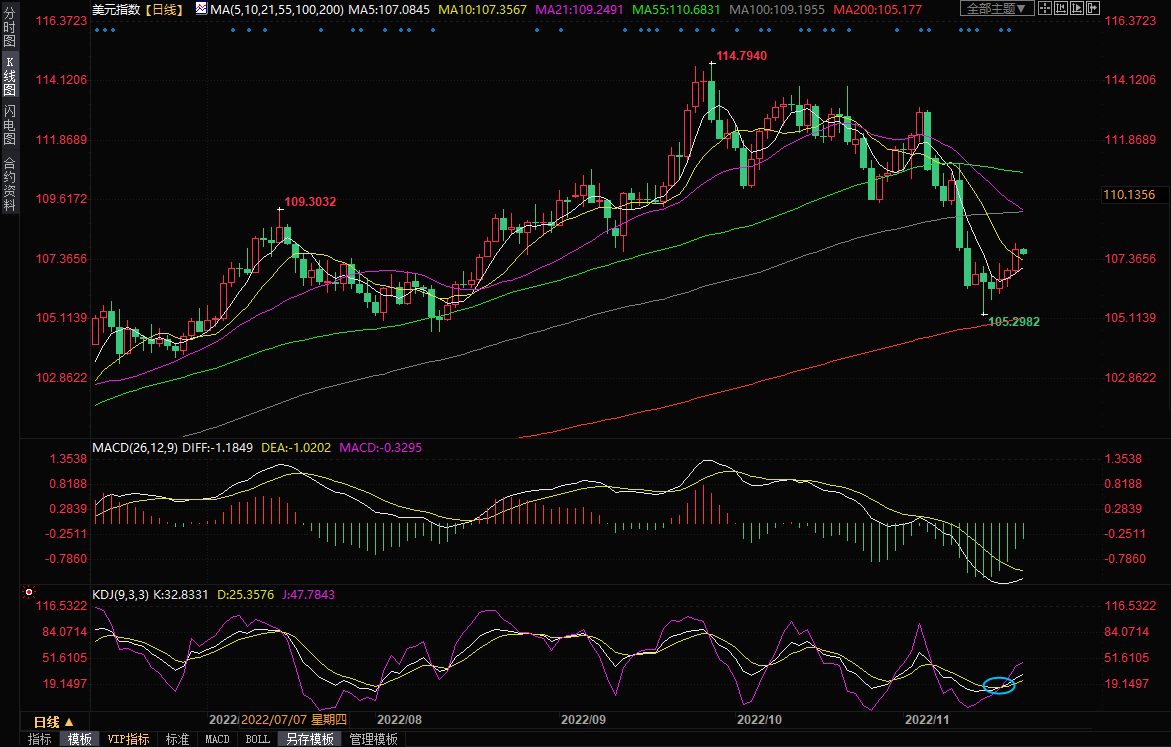Apply the MACD template at bottom
Screen dimensions: 1171x747
point(217,739)
